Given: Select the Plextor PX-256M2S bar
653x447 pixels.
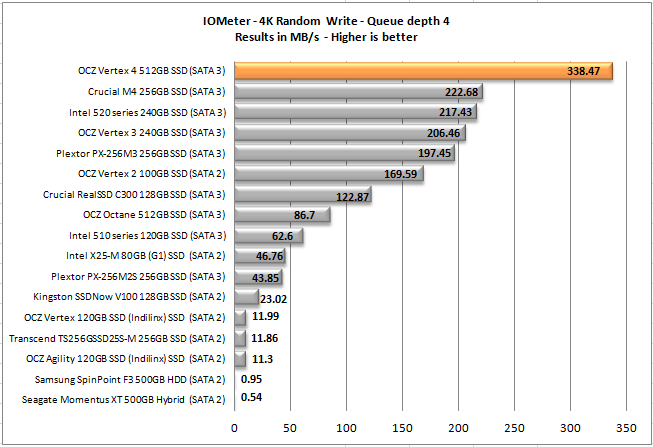Looking at the screenshot, I should (259, 277).
